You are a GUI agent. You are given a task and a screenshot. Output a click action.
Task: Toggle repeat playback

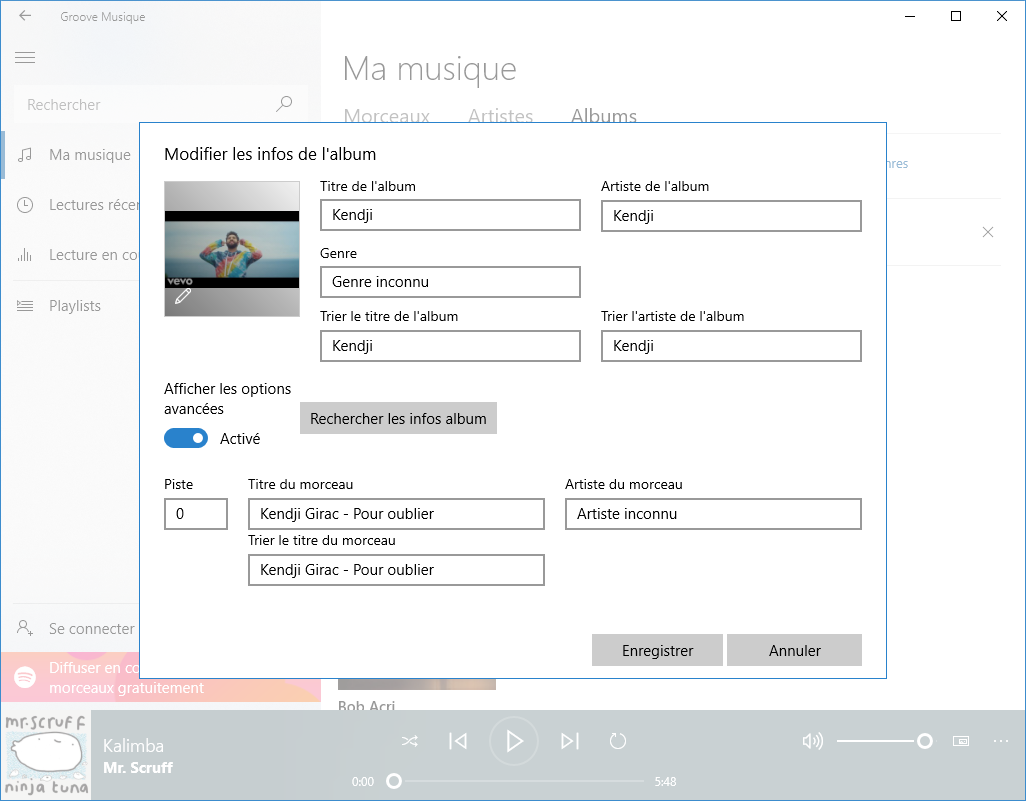(x=618, y=741)
